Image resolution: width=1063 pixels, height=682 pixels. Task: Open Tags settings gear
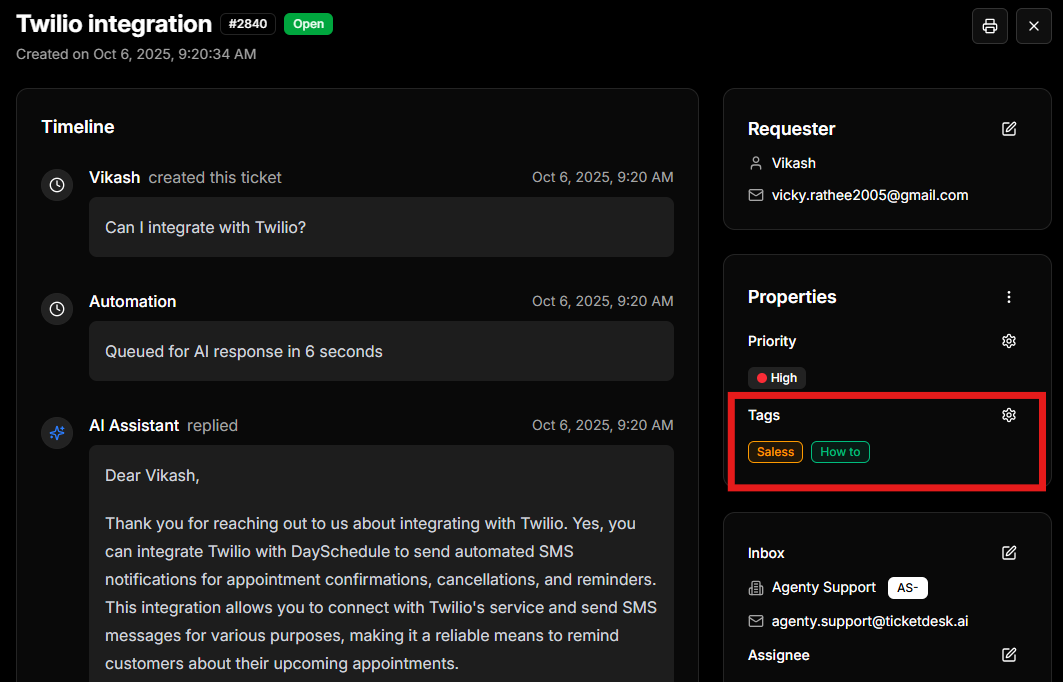1009,415
